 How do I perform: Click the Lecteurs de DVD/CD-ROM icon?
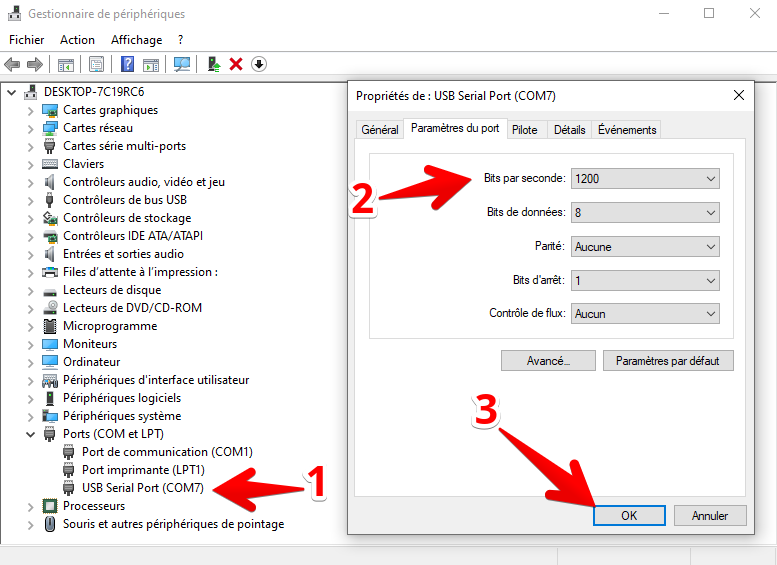pos(50,308)
